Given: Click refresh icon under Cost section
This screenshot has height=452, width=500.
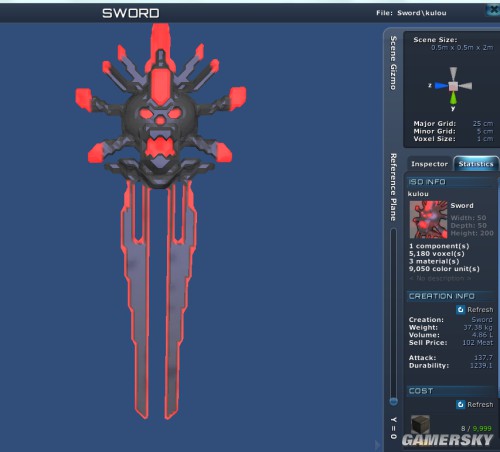Looking at the screenshot, I should (461, 404).
